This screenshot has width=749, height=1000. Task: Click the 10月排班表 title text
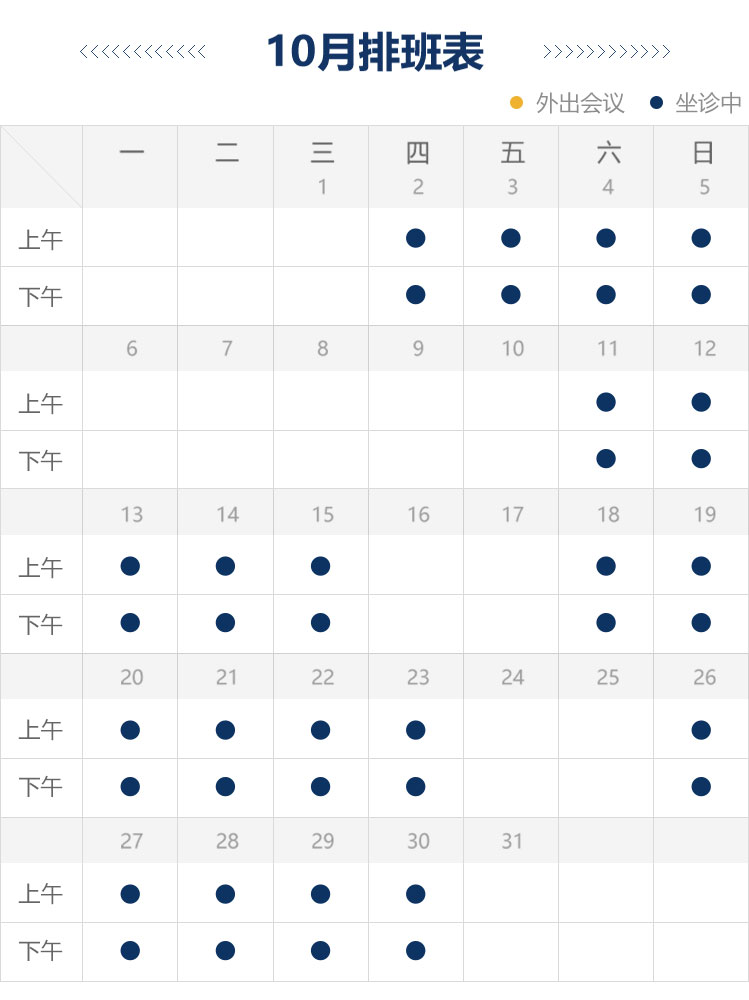(x=375, y=52)
